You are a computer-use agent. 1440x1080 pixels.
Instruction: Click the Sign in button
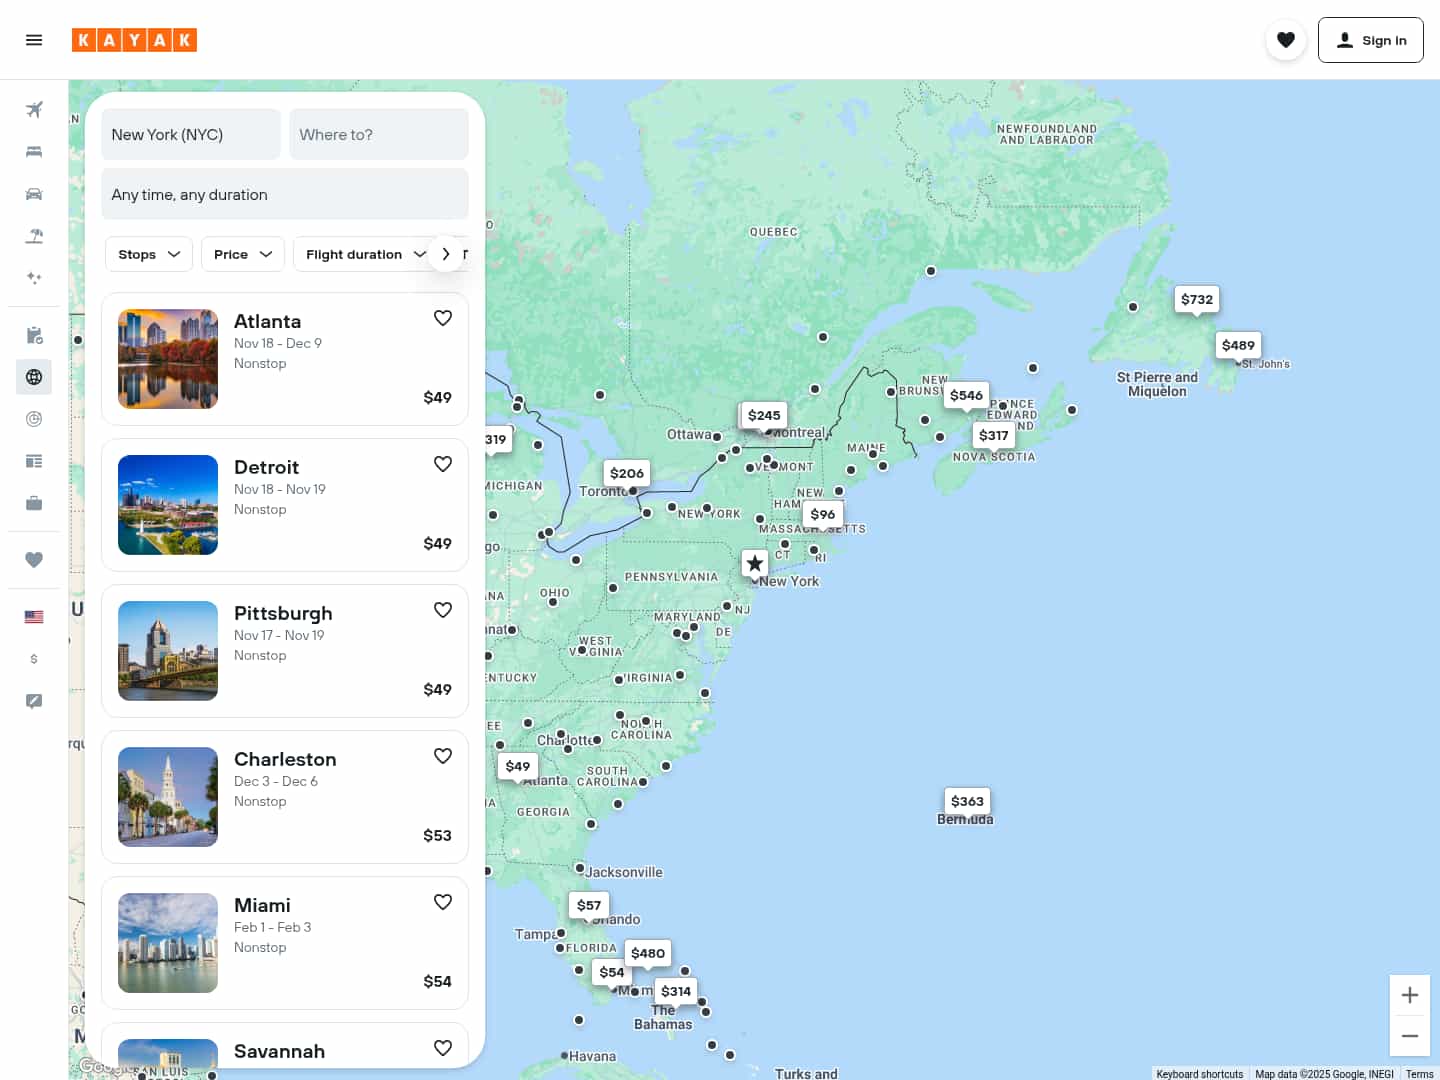click(x=1370, y=40)
